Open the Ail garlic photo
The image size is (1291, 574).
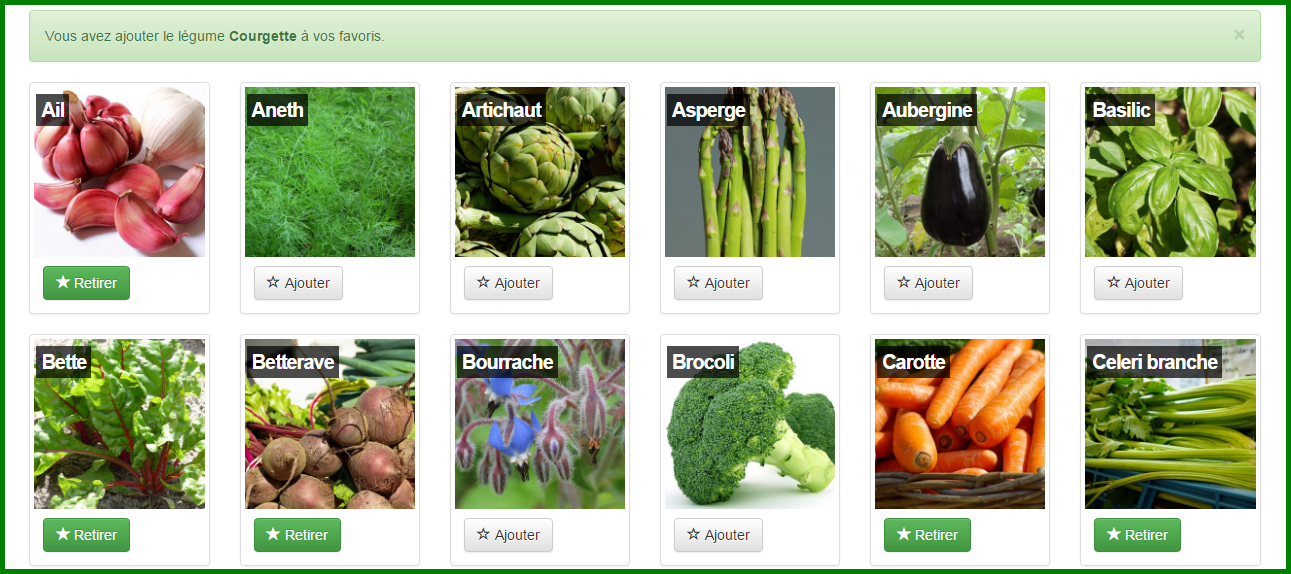coord(120,172)
